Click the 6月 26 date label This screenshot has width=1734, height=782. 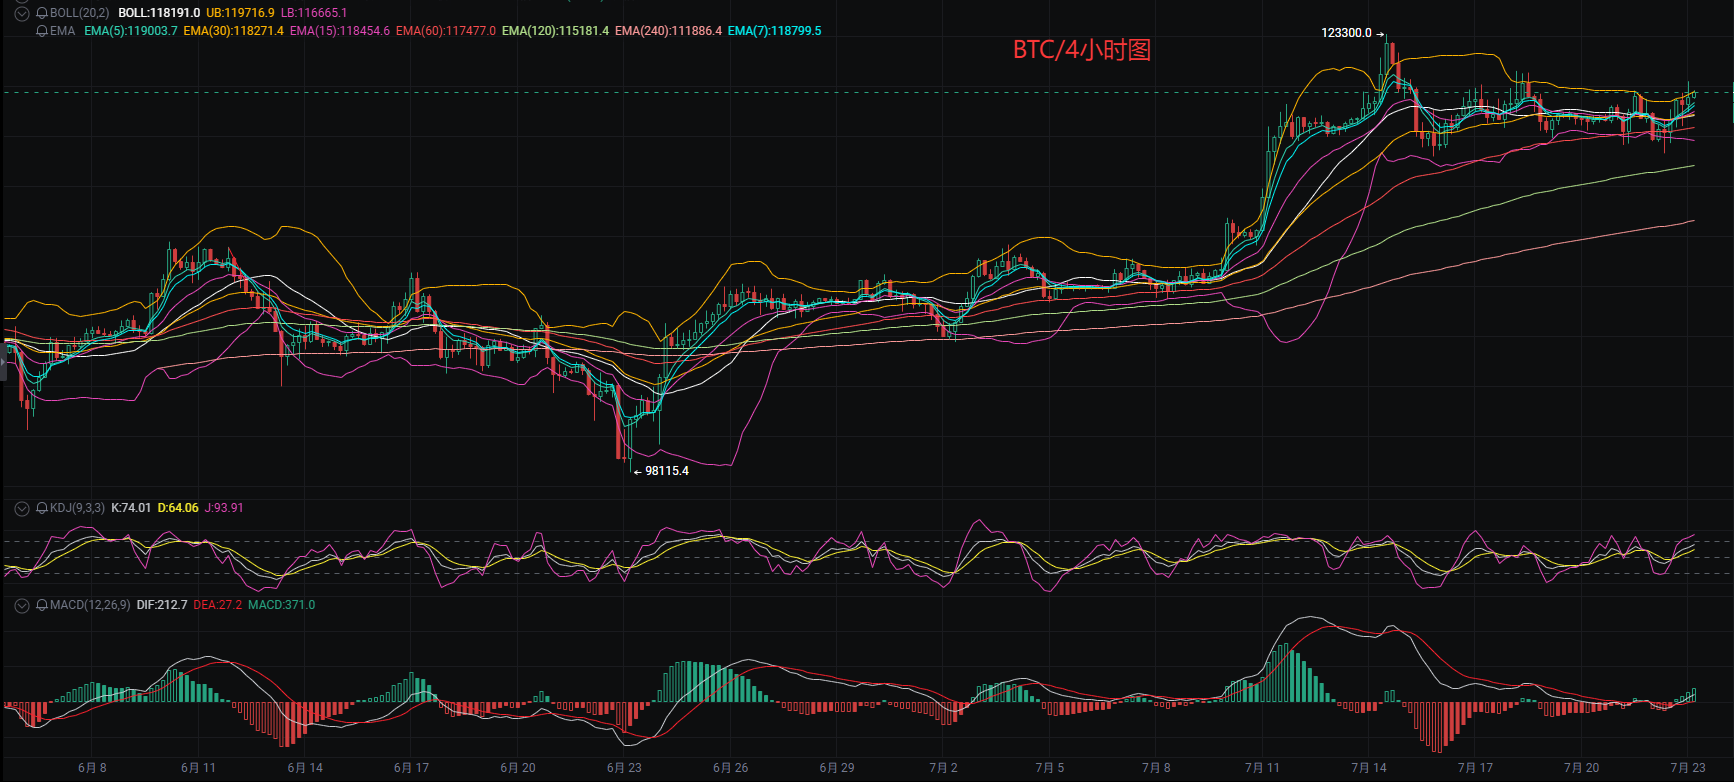point(730,768)
